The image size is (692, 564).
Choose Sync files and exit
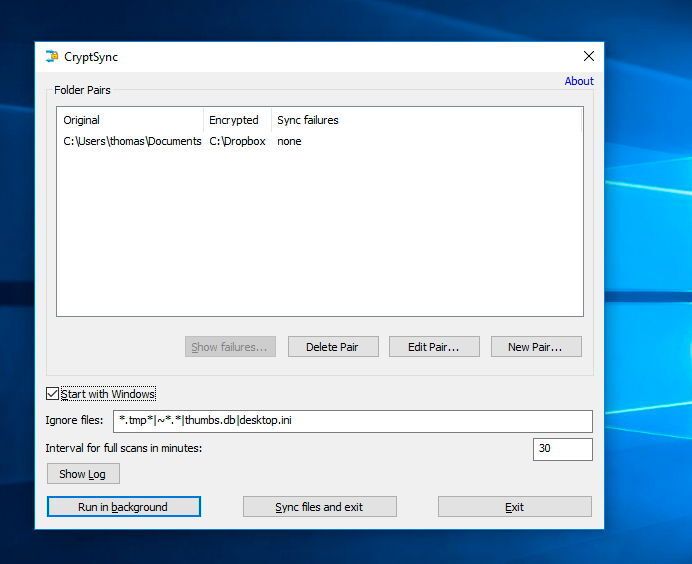pyautogui.click(x=319, y=507)
